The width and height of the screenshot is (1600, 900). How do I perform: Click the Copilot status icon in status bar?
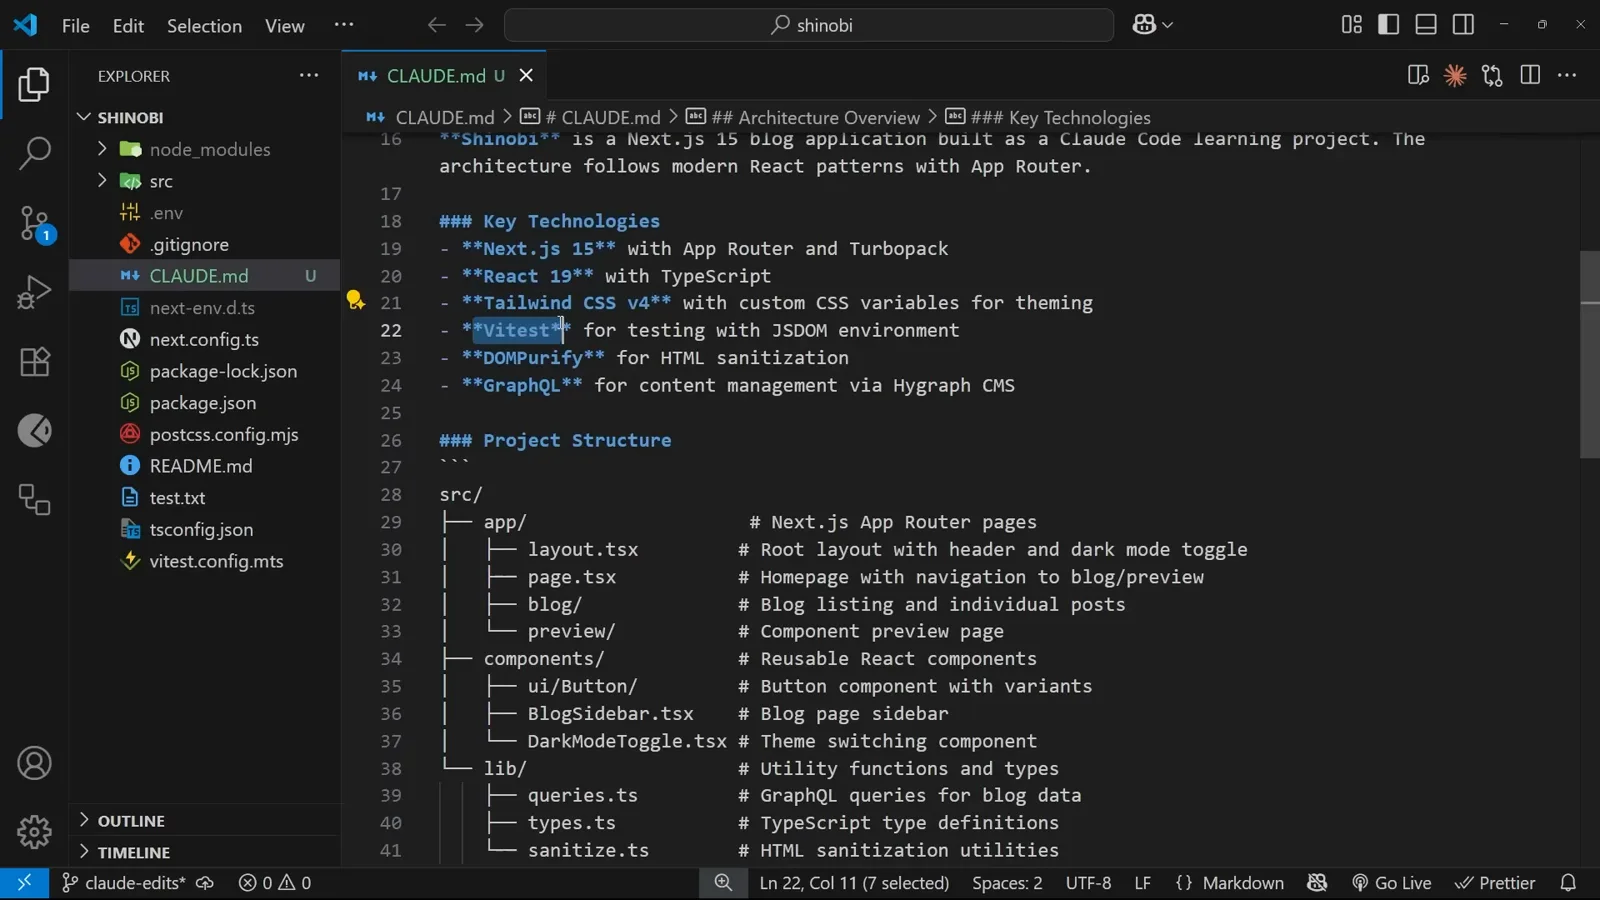click(x=1317, y=883)
